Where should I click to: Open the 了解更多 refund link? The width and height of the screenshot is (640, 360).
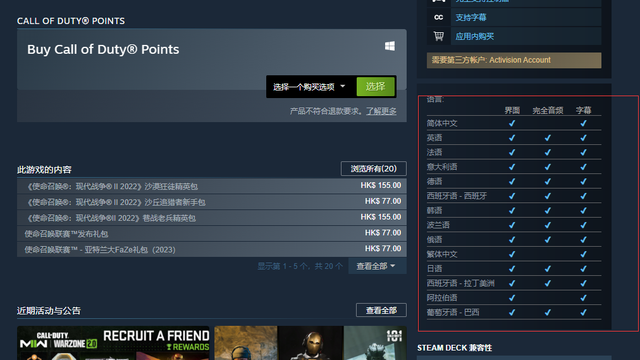381,111
